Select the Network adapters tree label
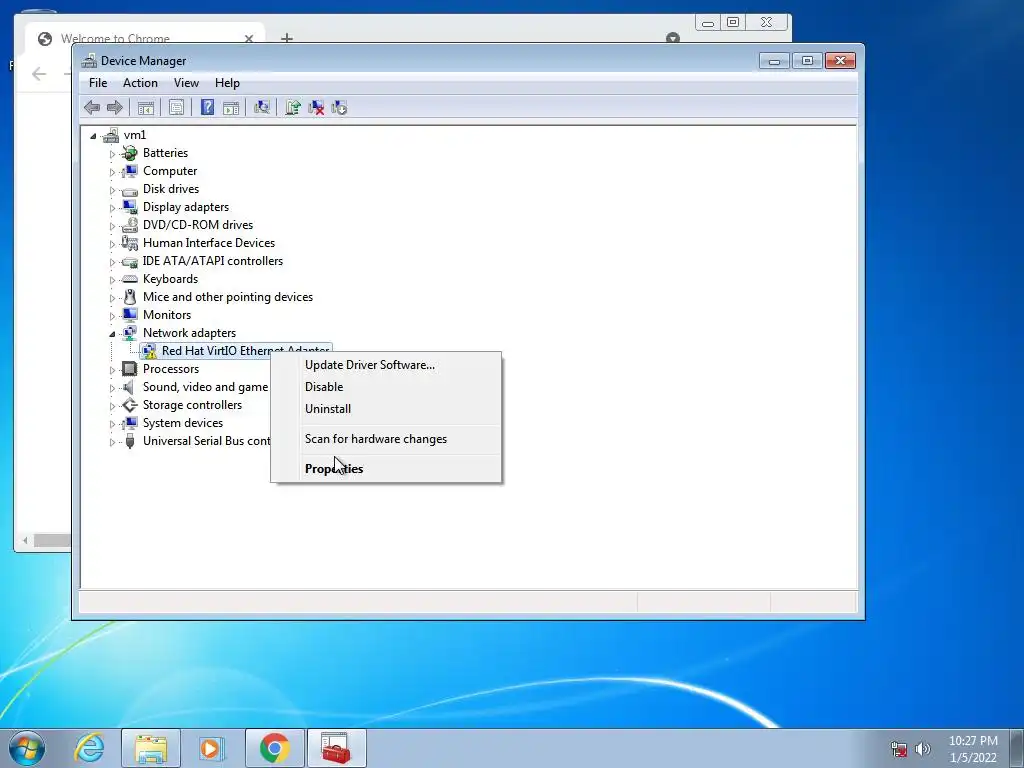 pyautogui.click(x=189, y=333)
